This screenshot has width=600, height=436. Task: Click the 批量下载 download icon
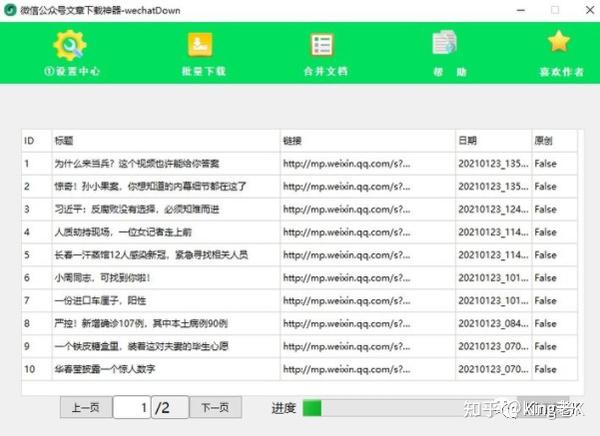coord(200,45)
